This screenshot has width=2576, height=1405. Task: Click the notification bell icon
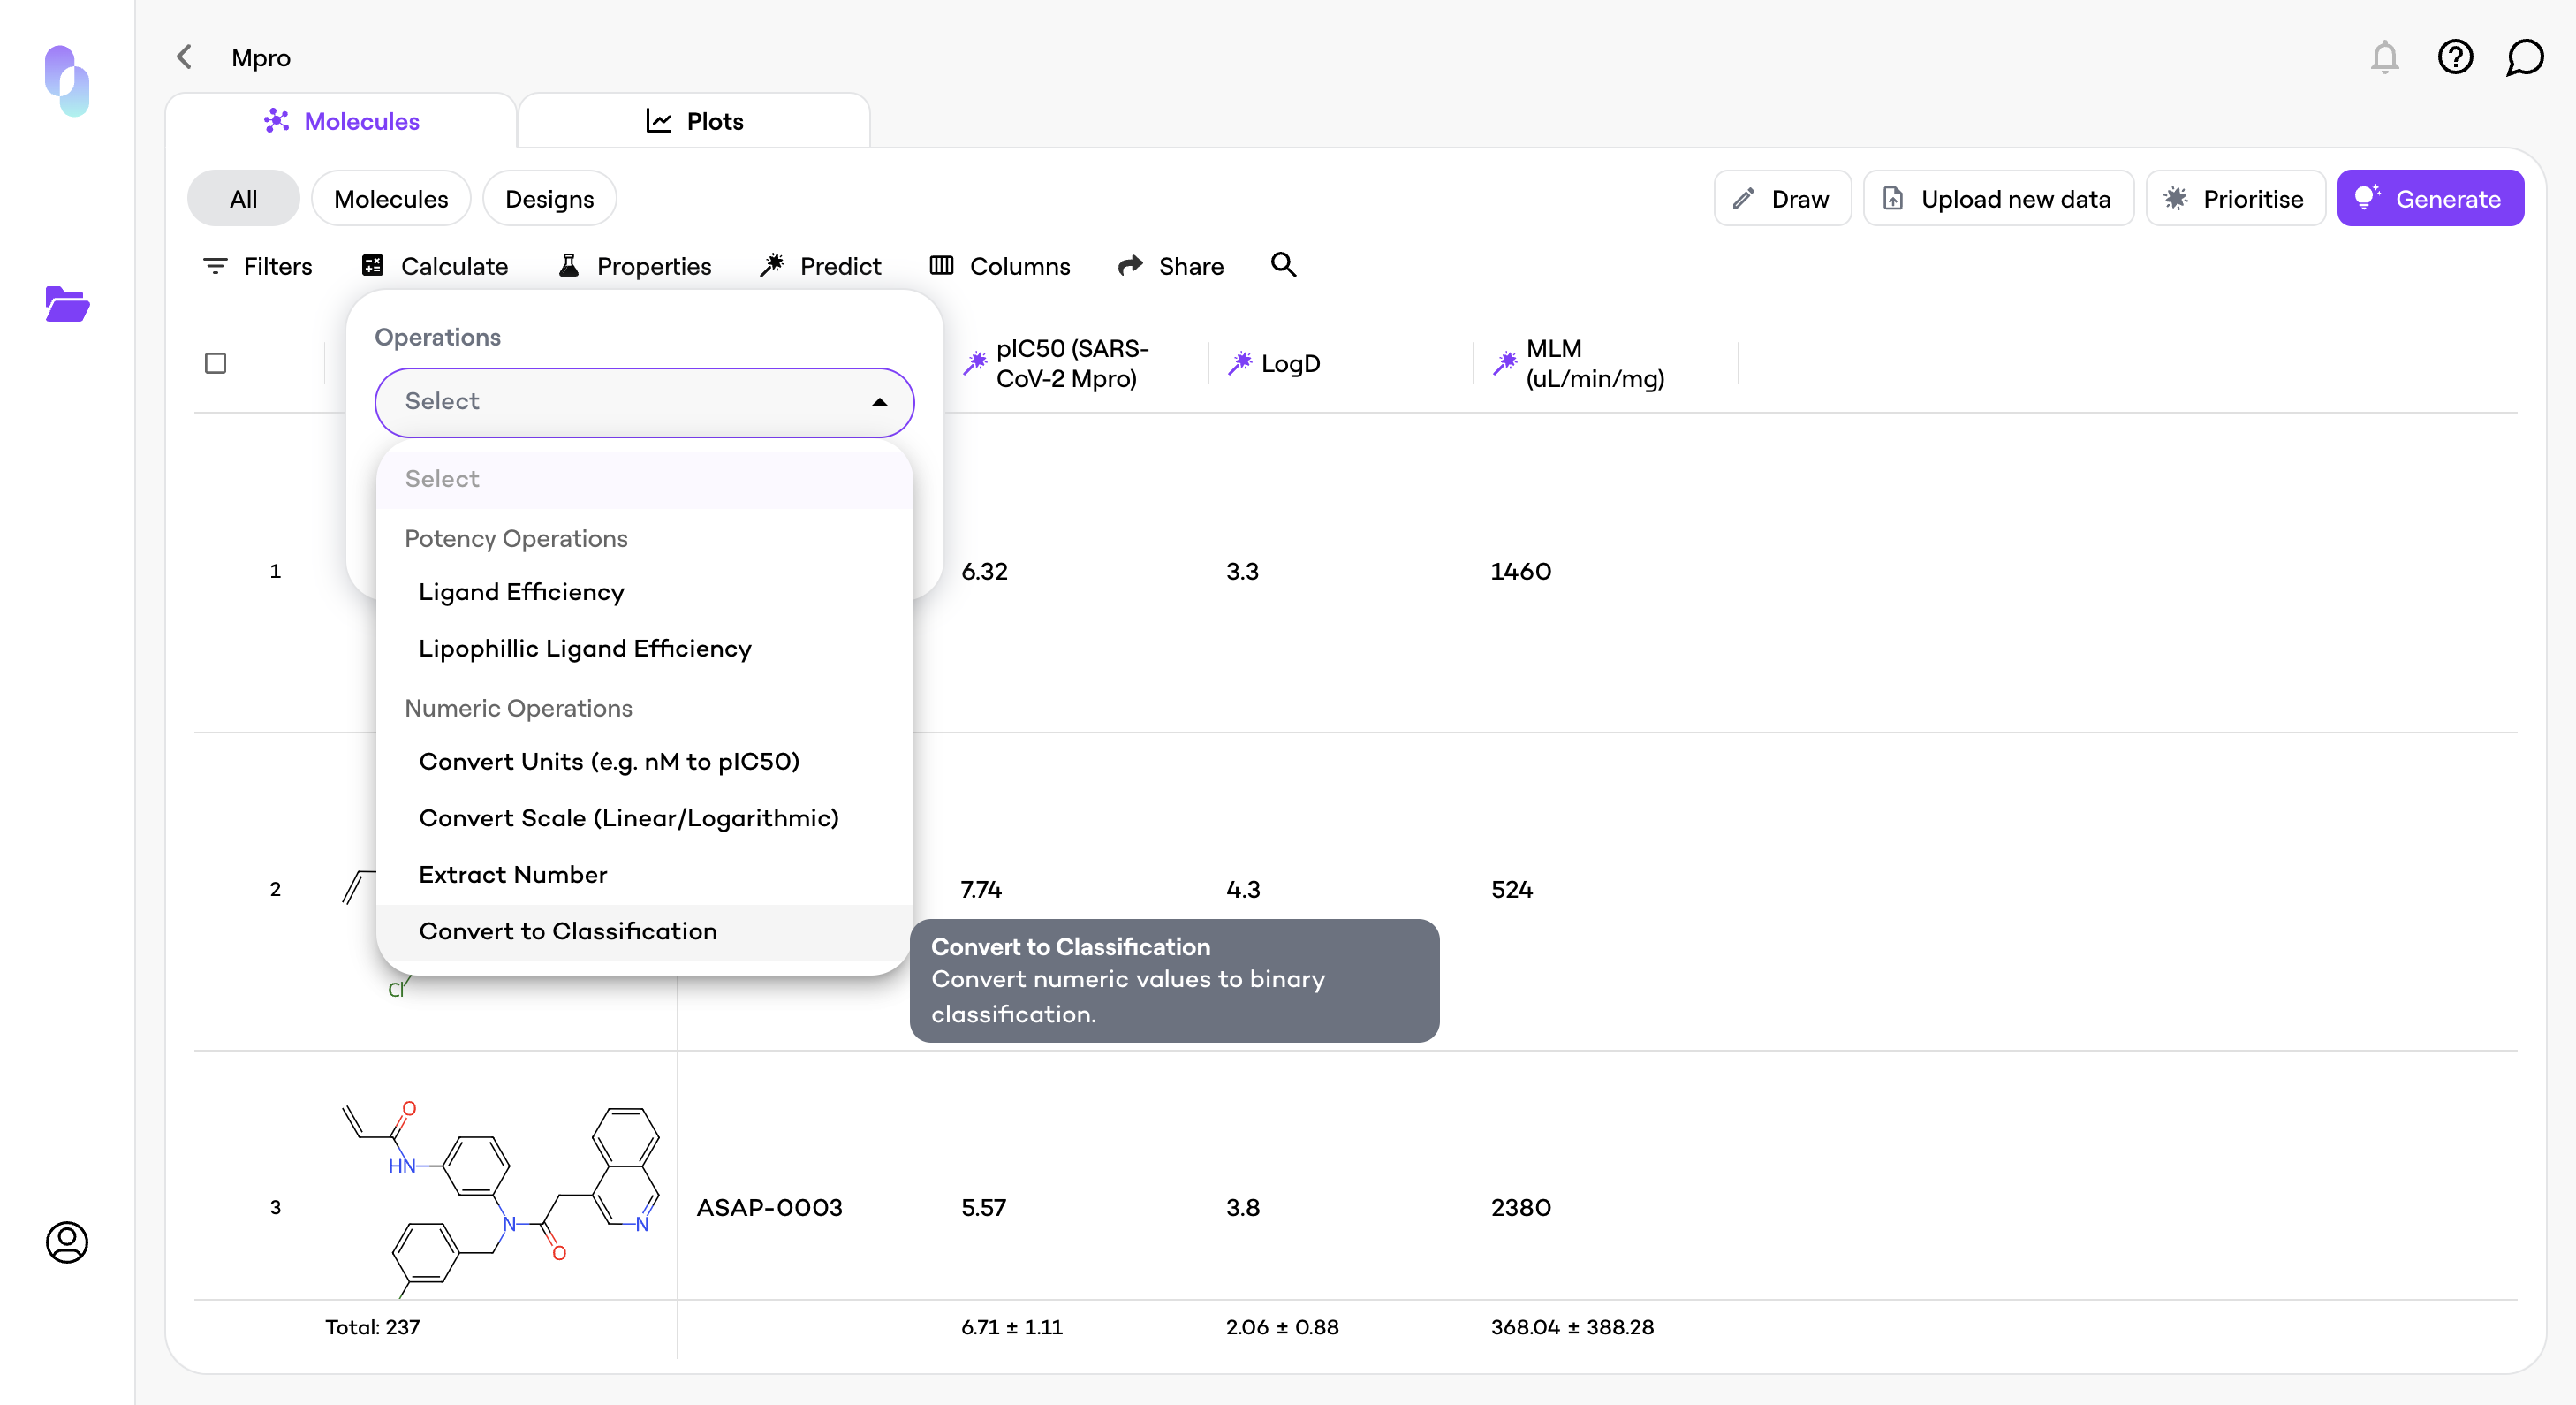coord(2384,58)
